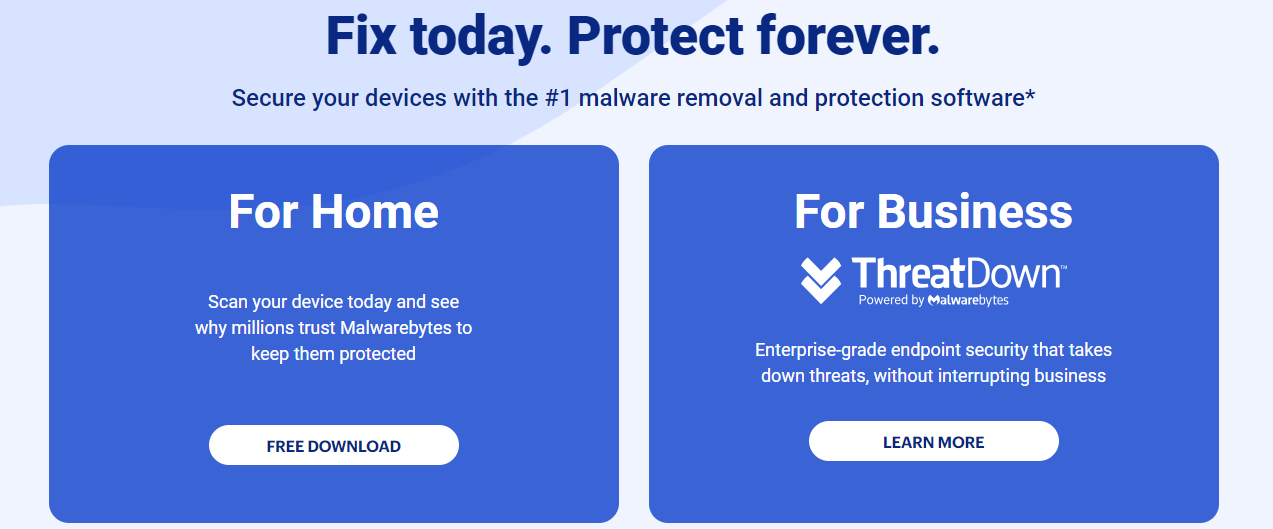The width and height of the screenshot is (1273, 529).
Task: Click the "#1" text in the subheading
Action: 557,99
